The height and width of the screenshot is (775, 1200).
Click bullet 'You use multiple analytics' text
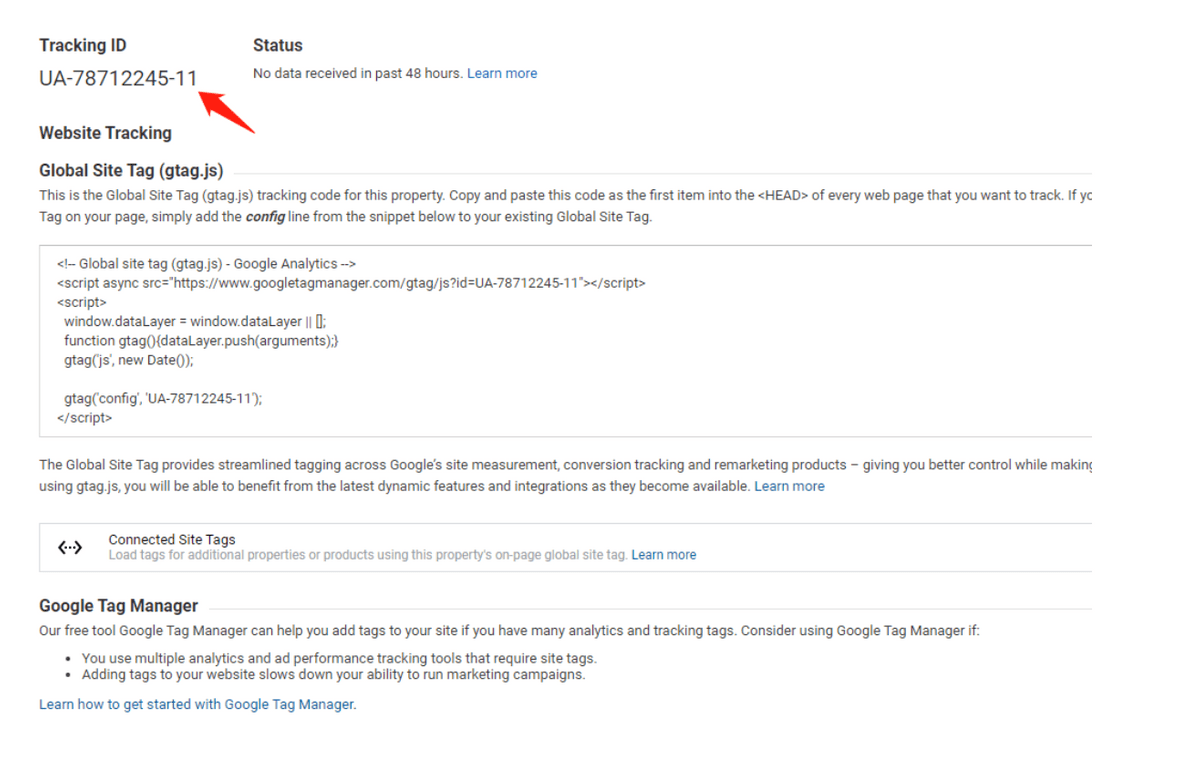click(339, 658)
